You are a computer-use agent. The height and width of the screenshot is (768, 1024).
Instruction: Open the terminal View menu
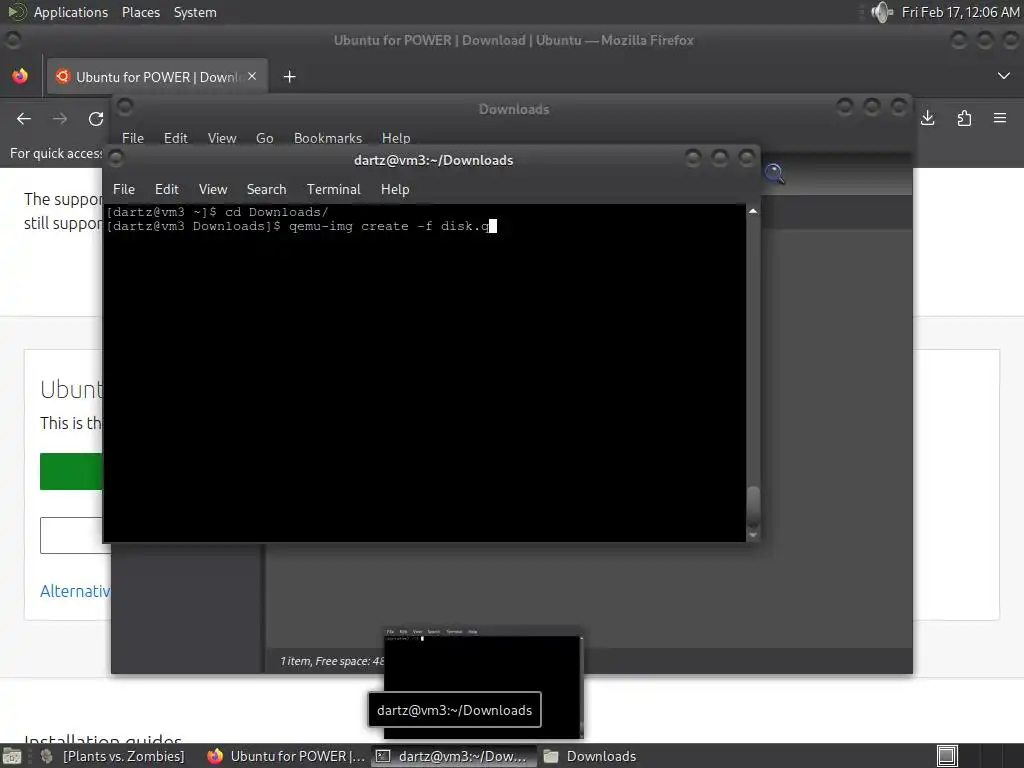click(x=213, y=189)
